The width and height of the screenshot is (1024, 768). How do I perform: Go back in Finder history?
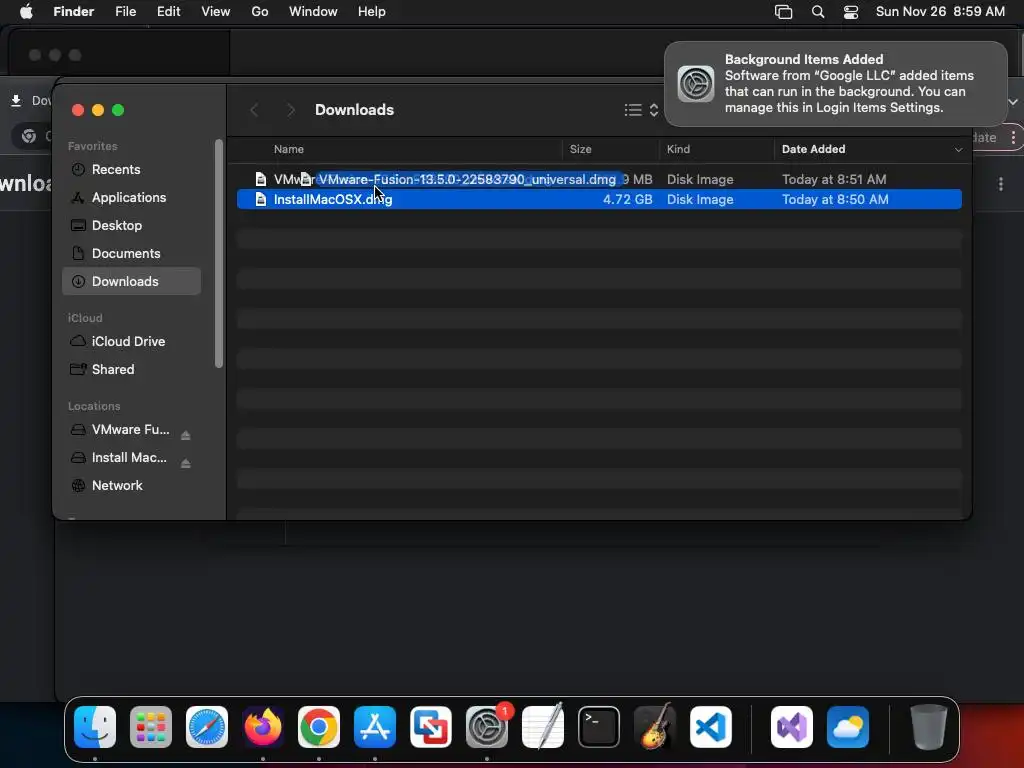255,110
